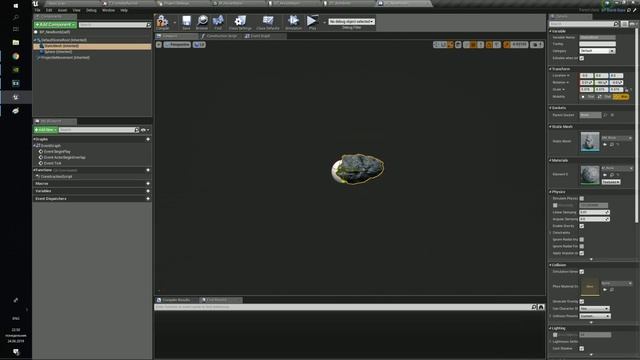Toggle Cast Shadow checkbox

[x=582, y=349]
